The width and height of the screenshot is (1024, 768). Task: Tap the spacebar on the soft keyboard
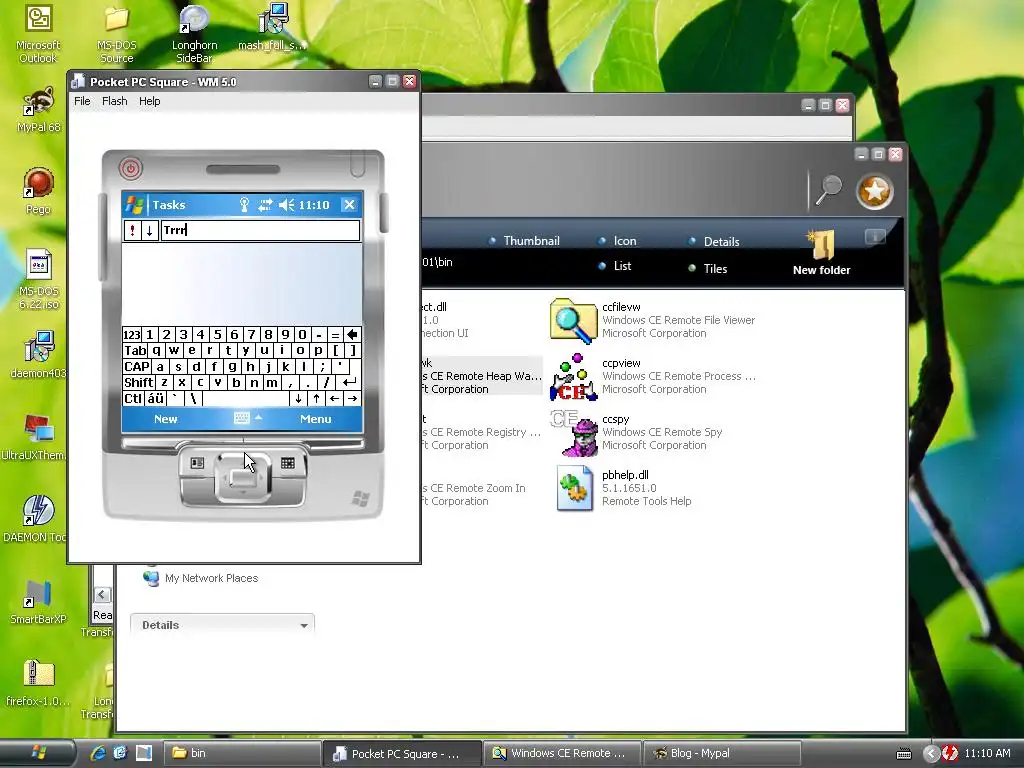pos(246,398)
